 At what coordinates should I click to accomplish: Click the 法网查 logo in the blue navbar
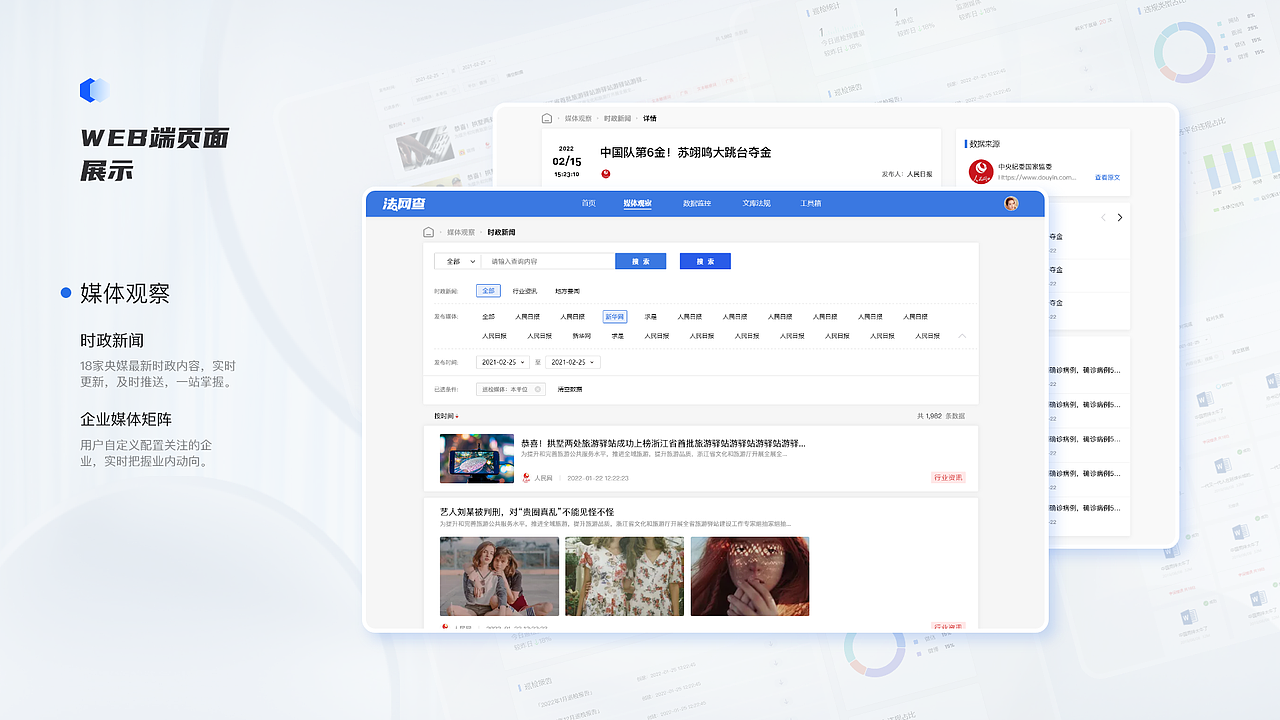point(405,203)
